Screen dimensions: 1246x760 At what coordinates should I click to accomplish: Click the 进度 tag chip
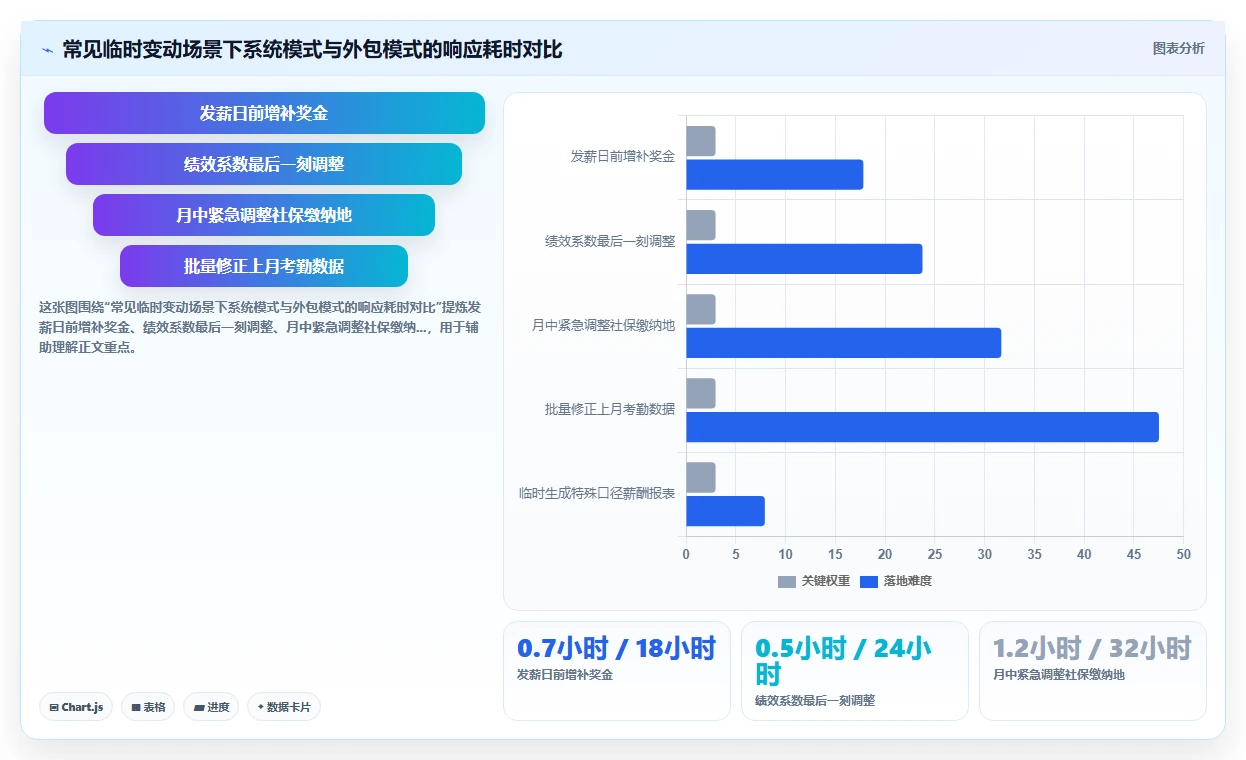point(211,707)
